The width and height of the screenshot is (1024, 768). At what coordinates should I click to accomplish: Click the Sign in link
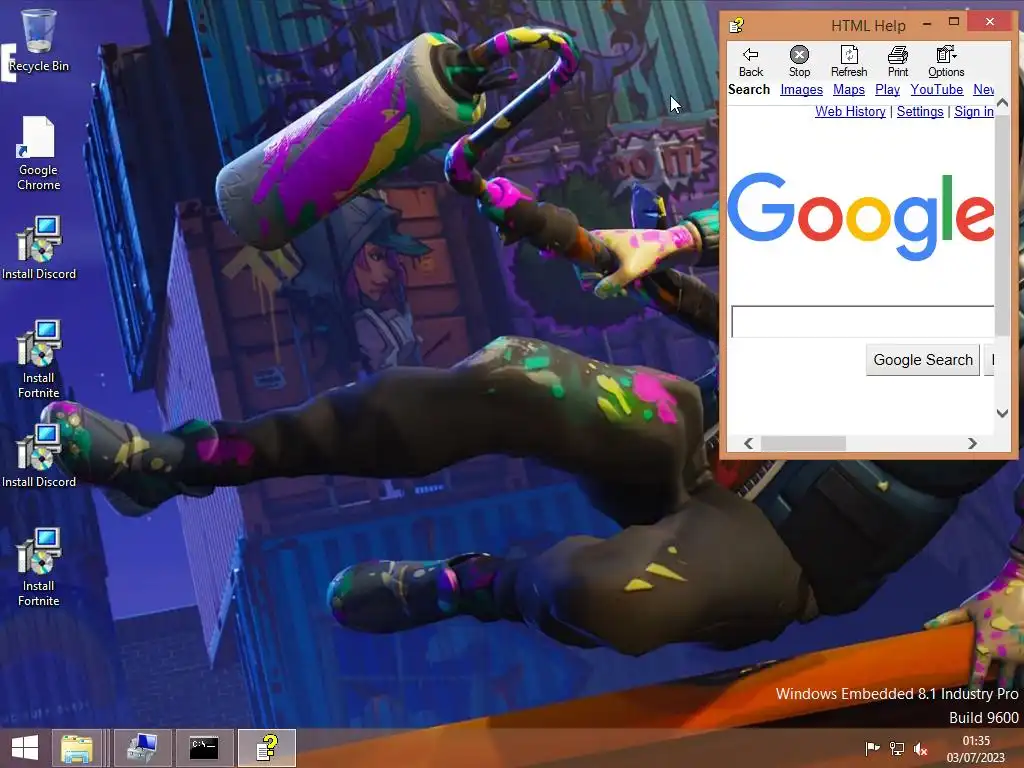click(x=974, y=112)
